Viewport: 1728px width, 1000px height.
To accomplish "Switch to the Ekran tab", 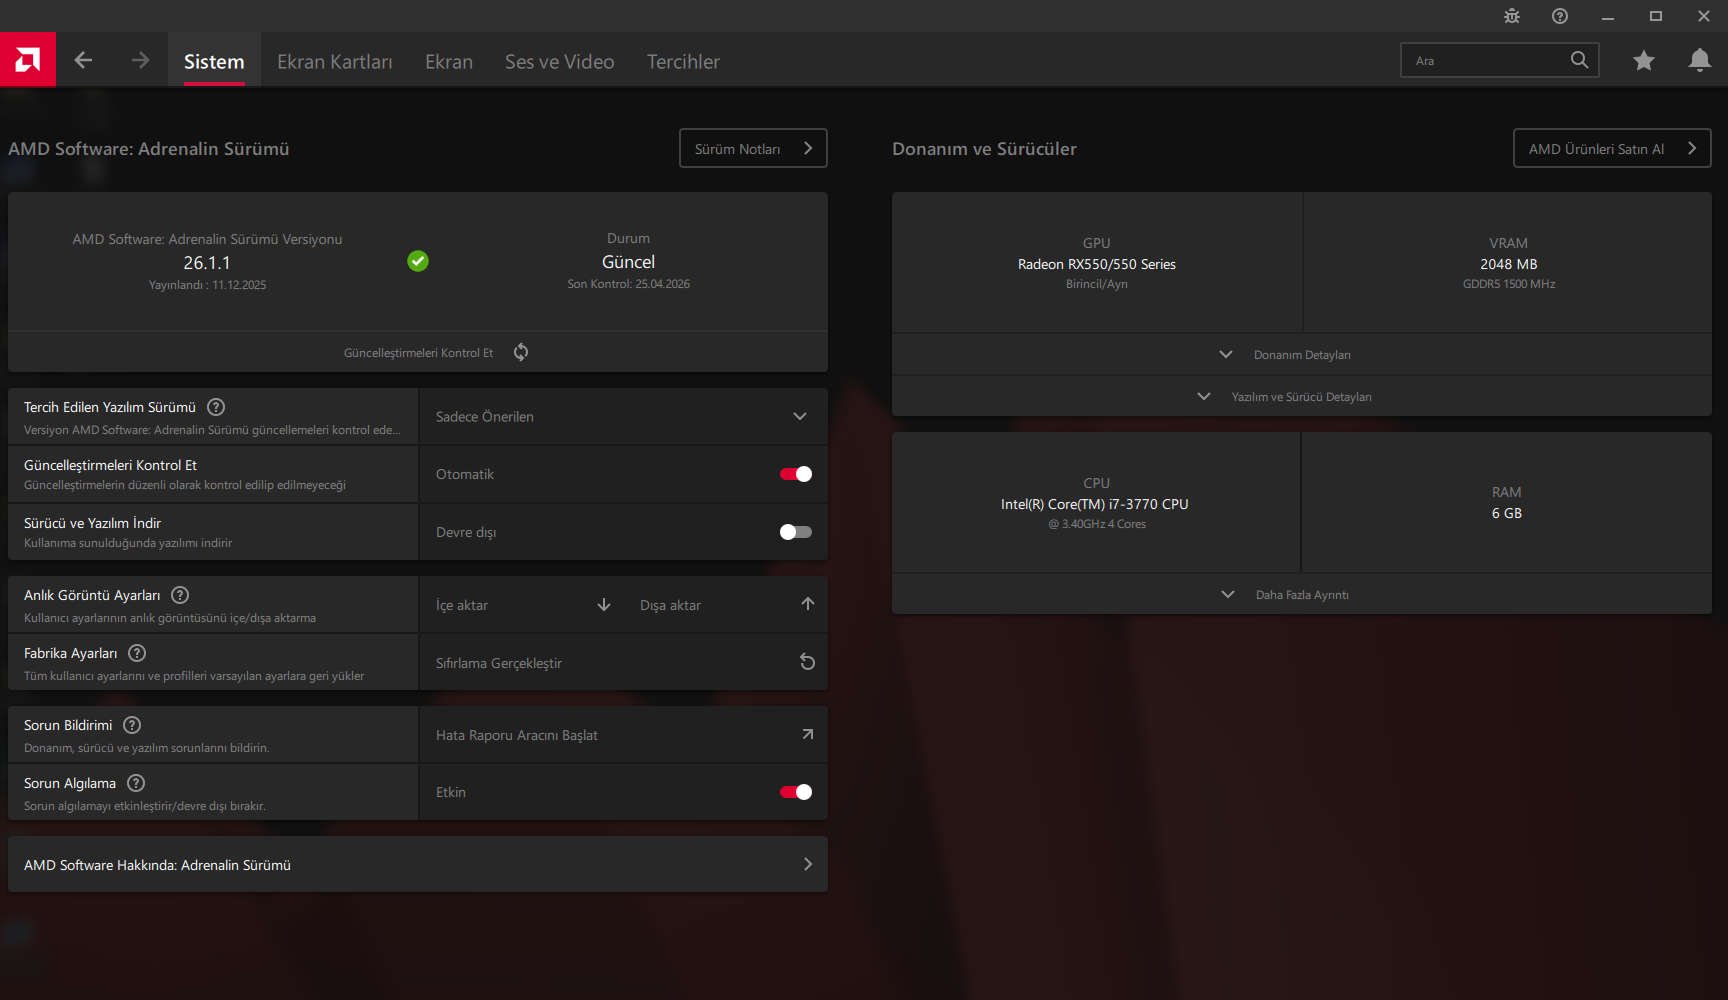I will coord(449,61).
